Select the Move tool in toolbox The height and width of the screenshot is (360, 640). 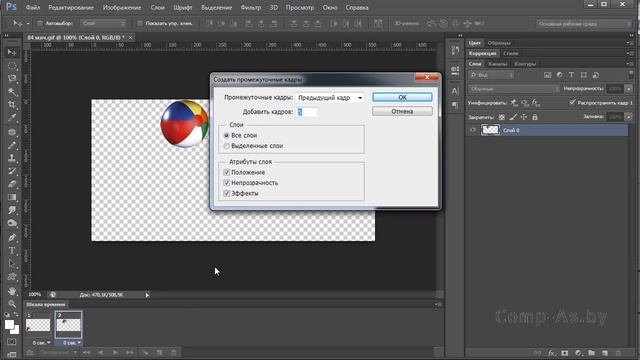[12, 52]
